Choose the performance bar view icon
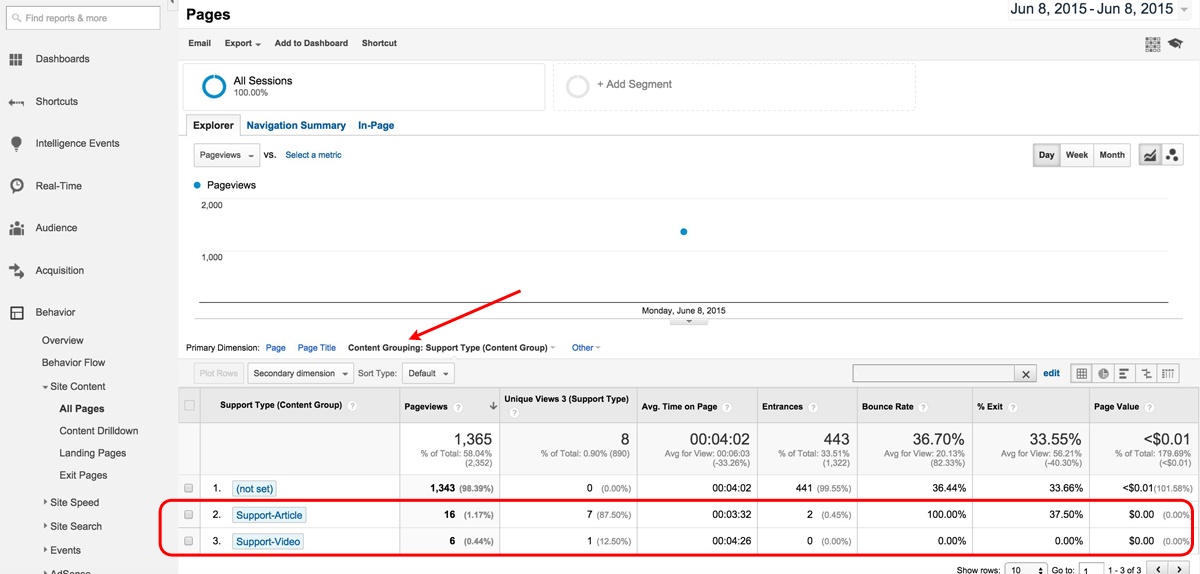1200x574 pixels. pyautogui.click(x=1125, y=373)
